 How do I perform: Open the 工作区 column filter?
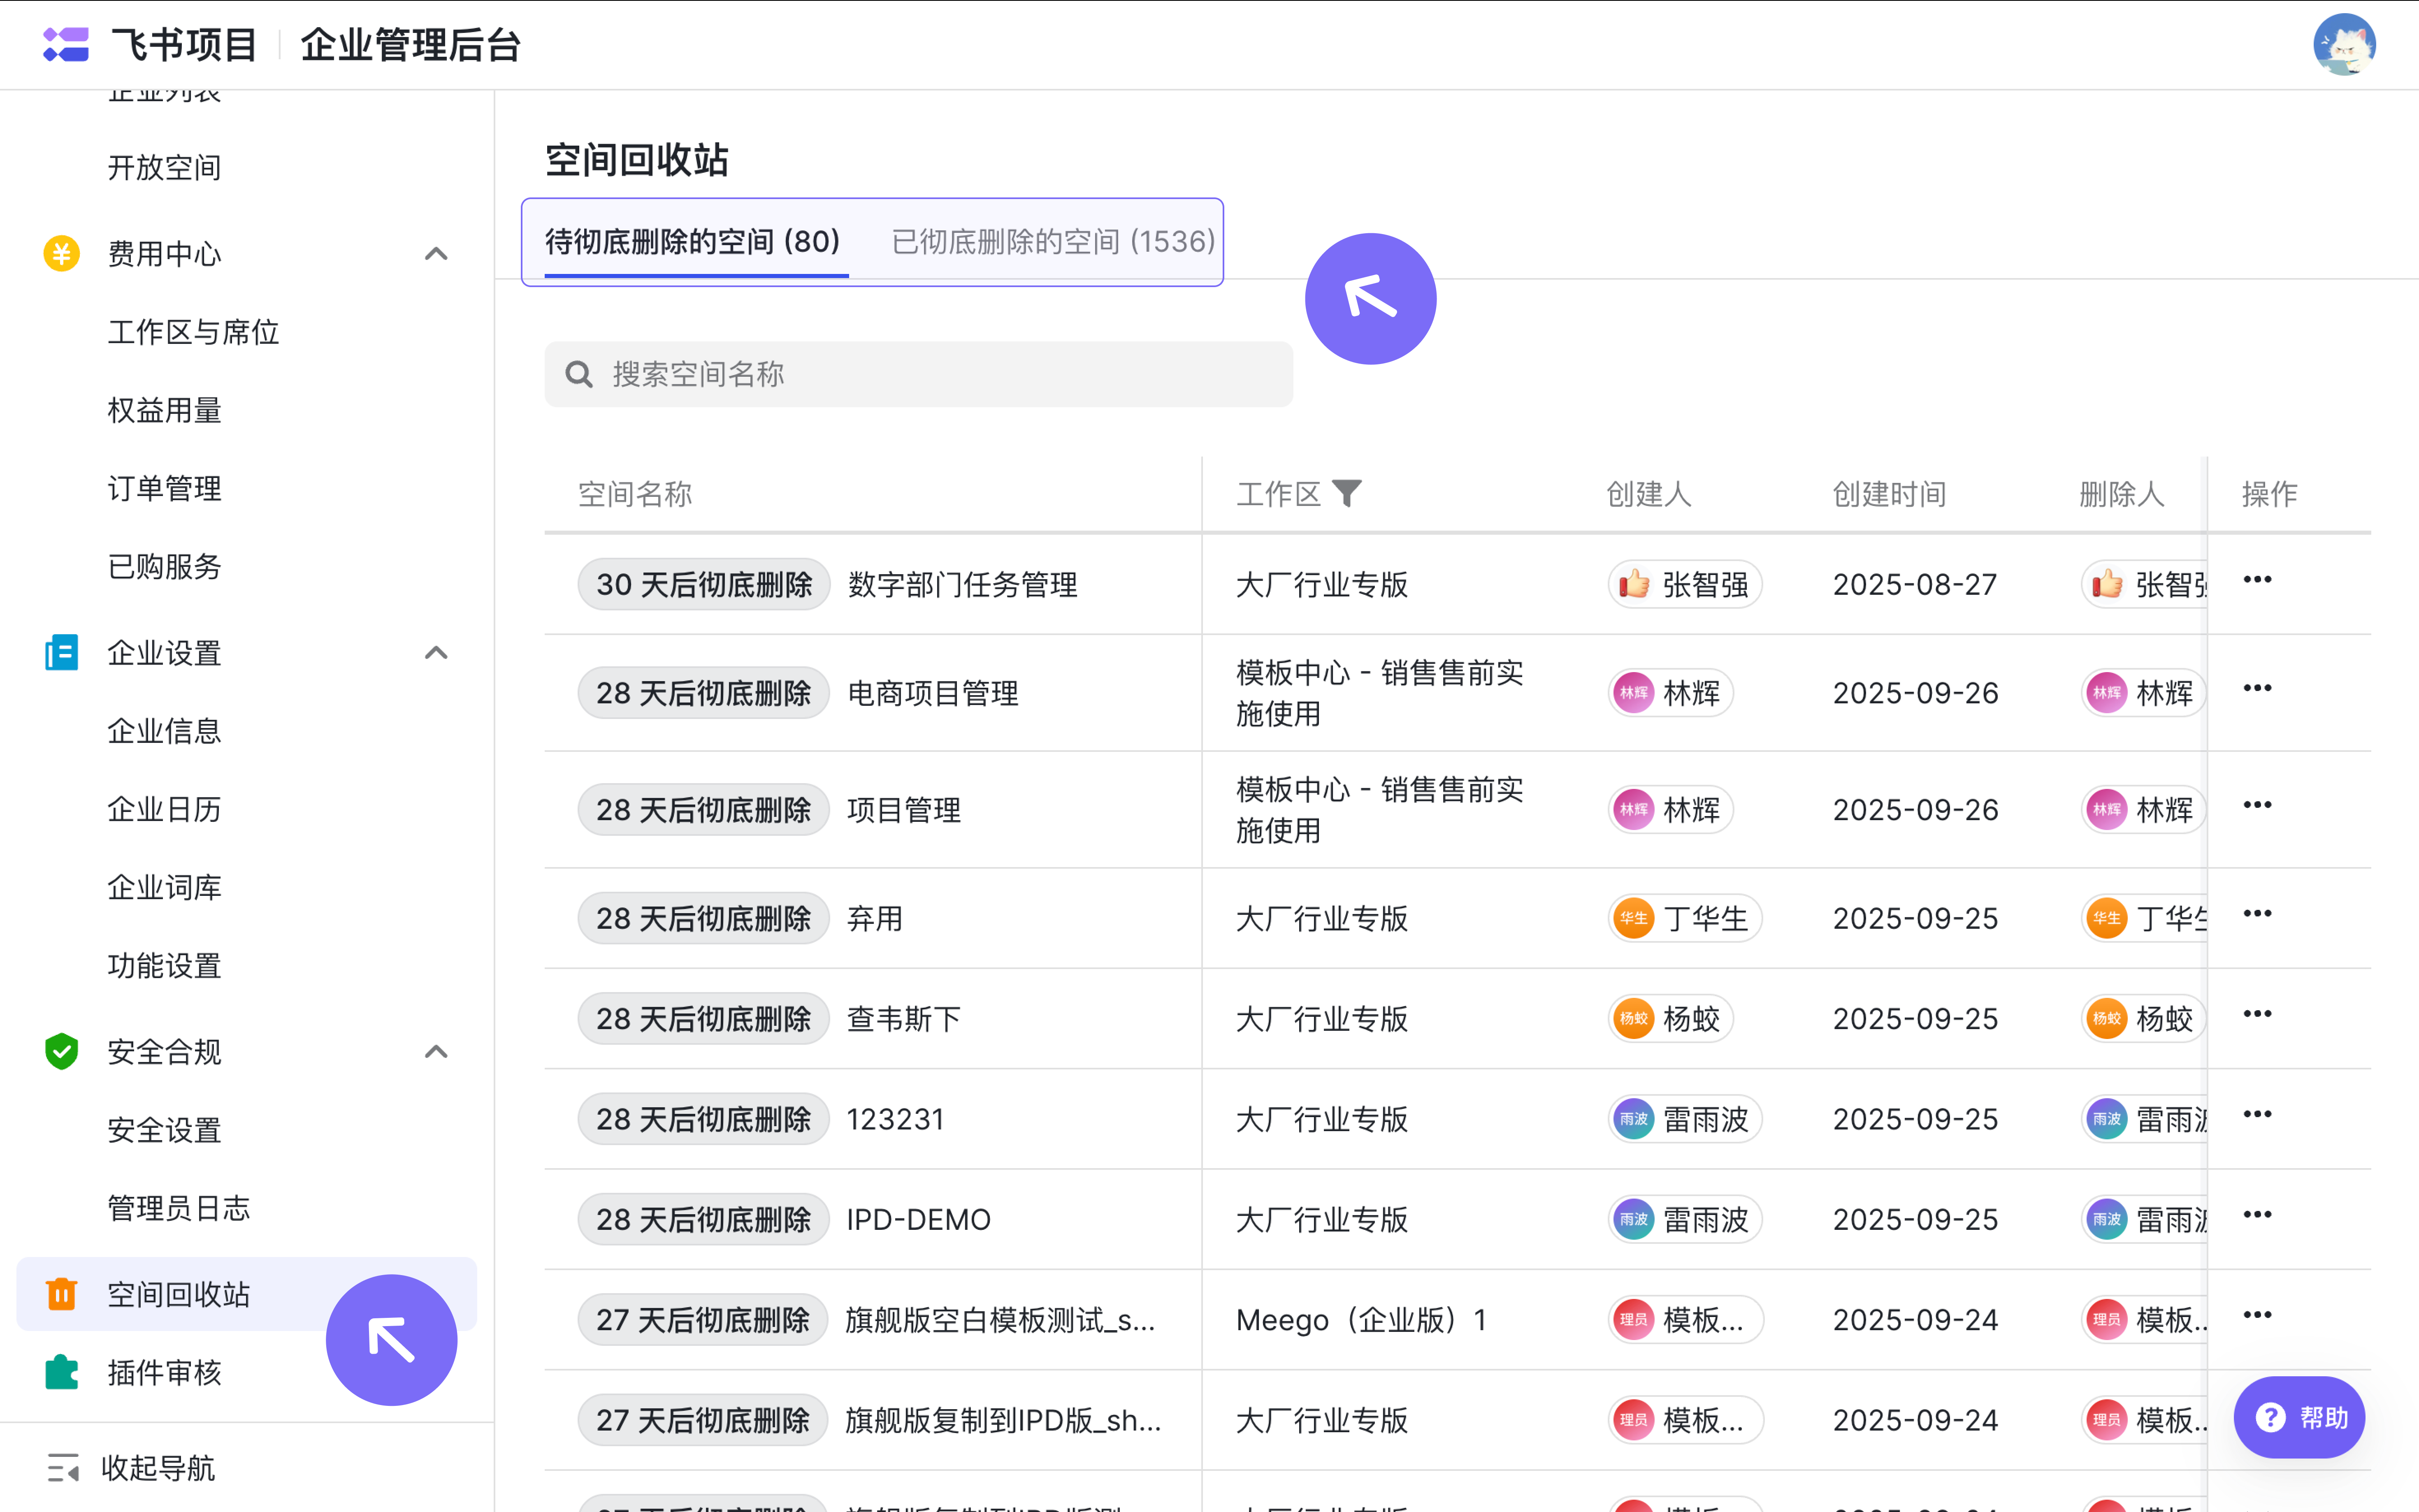(x=1347, y=494)
